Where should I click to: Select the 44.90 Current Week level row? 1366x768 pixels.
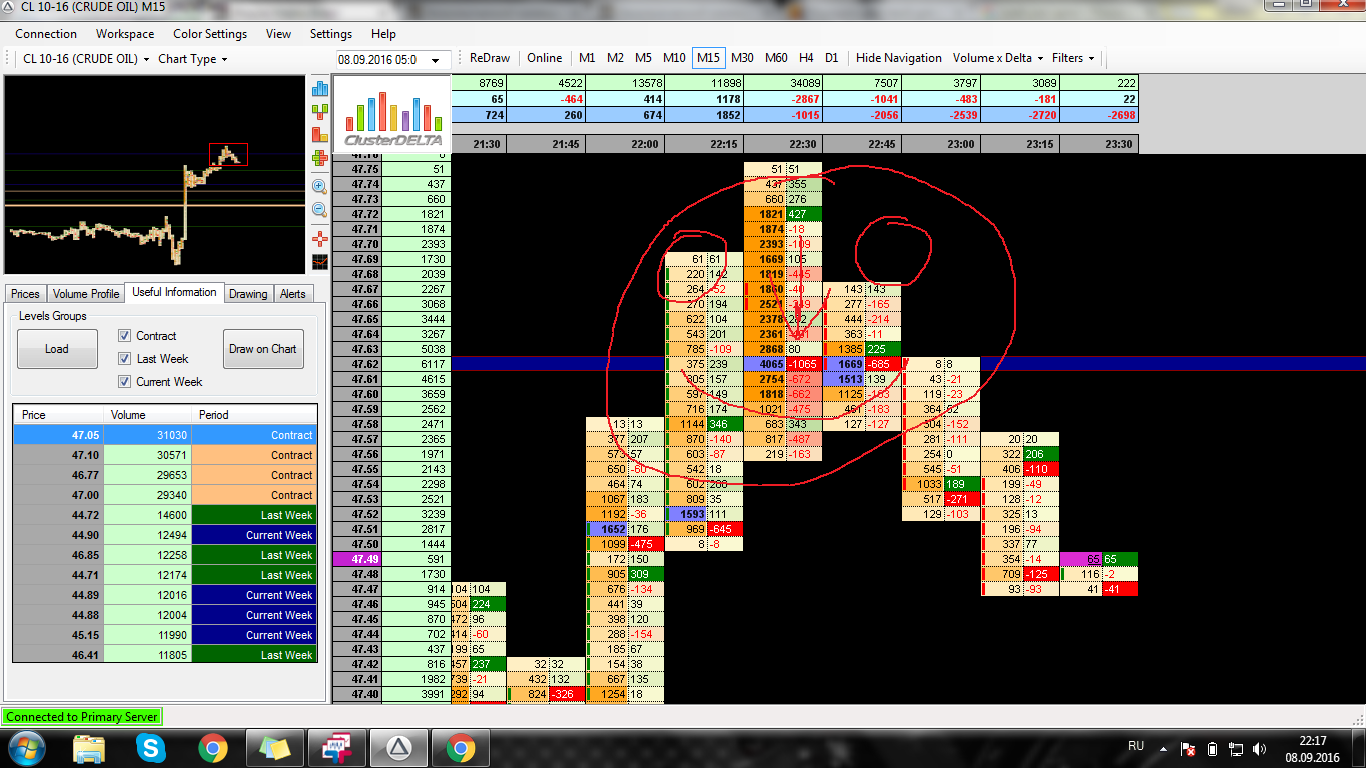tap(165, 535)
